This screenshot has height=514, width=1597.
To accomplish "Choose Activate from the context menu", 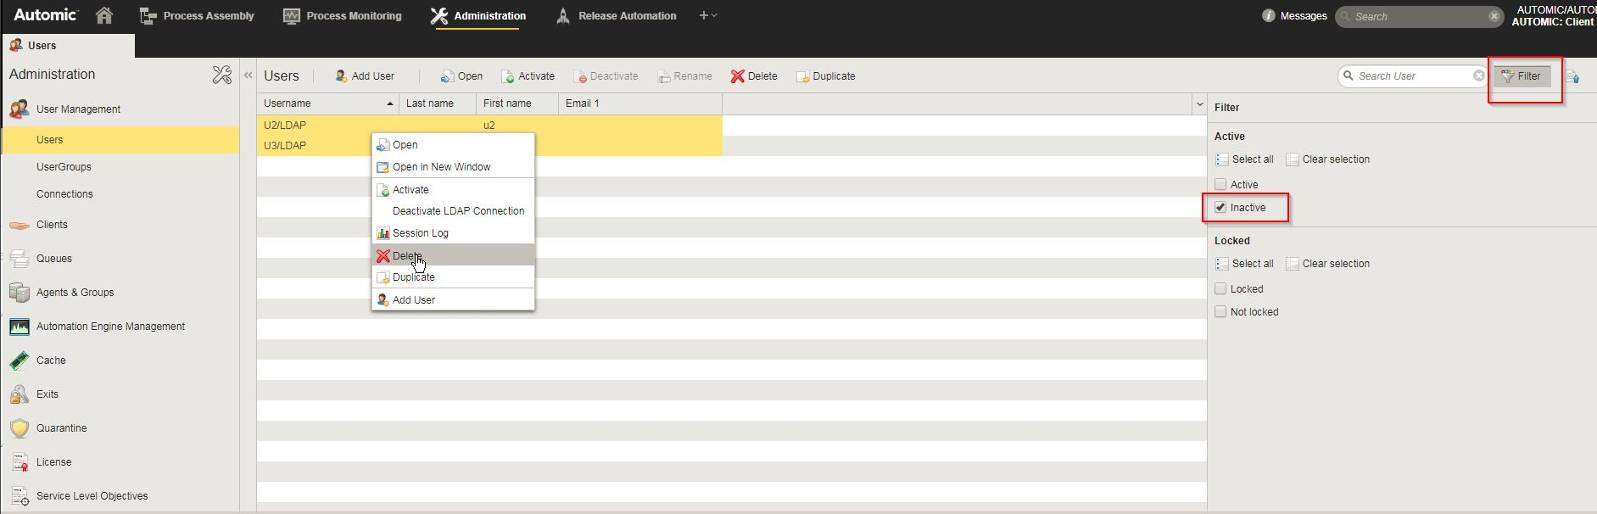I will pos(453,190).
